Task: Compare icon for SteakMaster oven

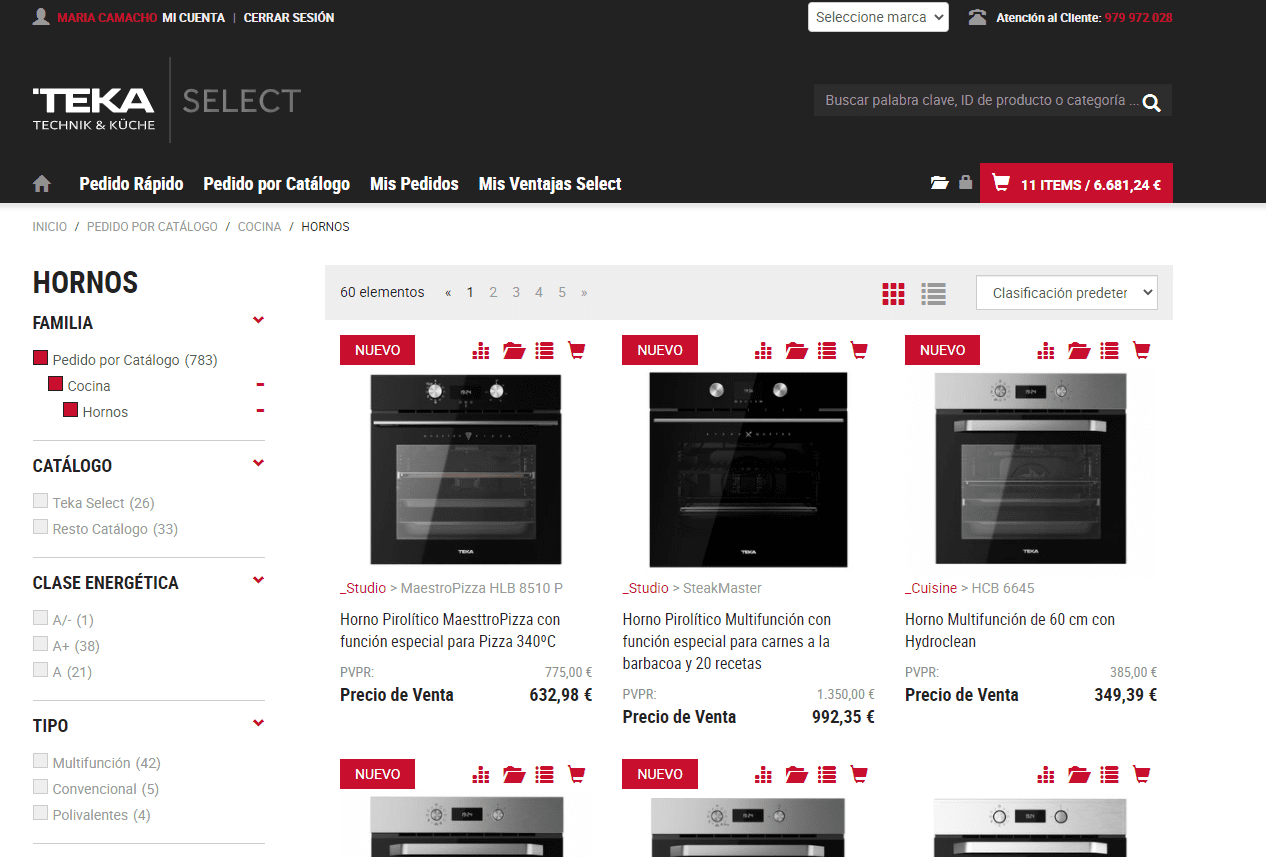Action: tap(764, 350)
